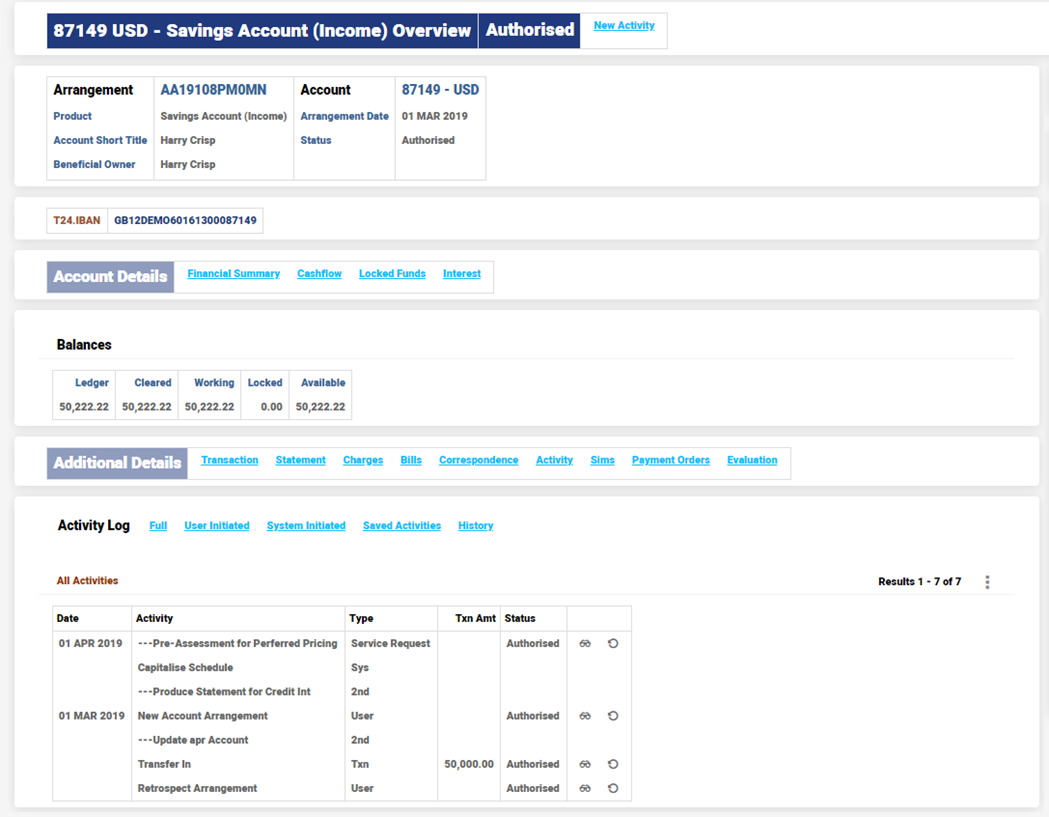This screenshot has height=817, width=1049.
Task: Open the Statement tab in Additional Details
Action: 300,461
